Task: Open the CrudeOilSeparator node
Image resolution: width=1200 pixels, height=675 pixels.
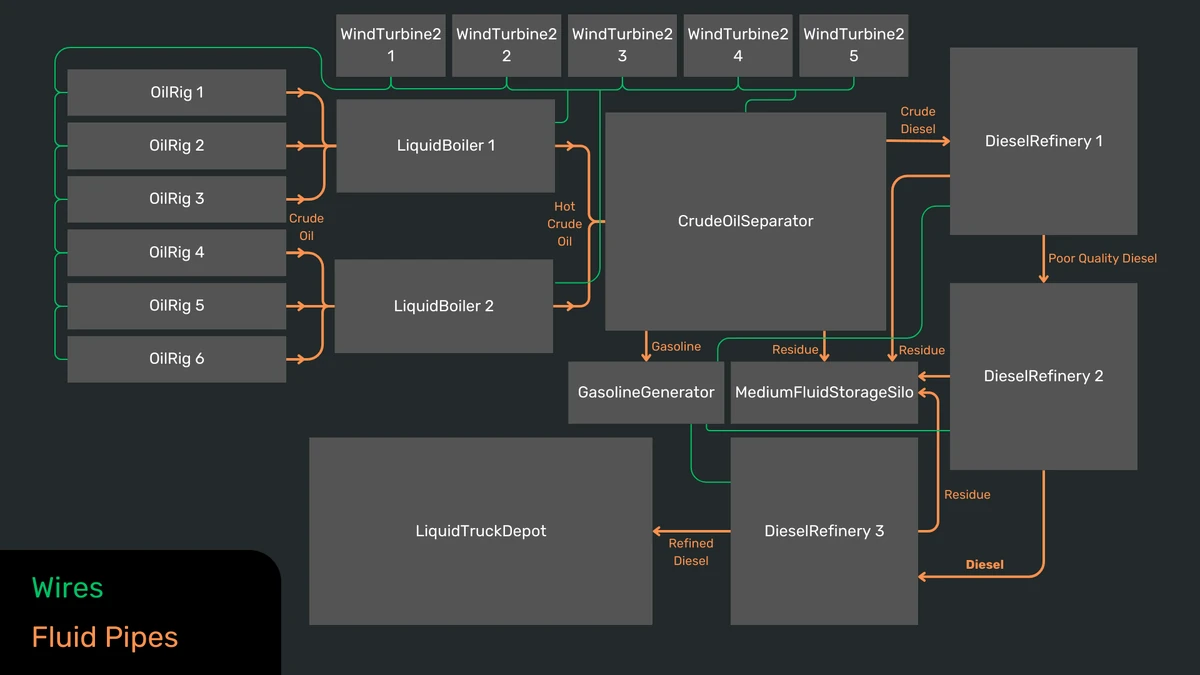Action: [744, 220]
